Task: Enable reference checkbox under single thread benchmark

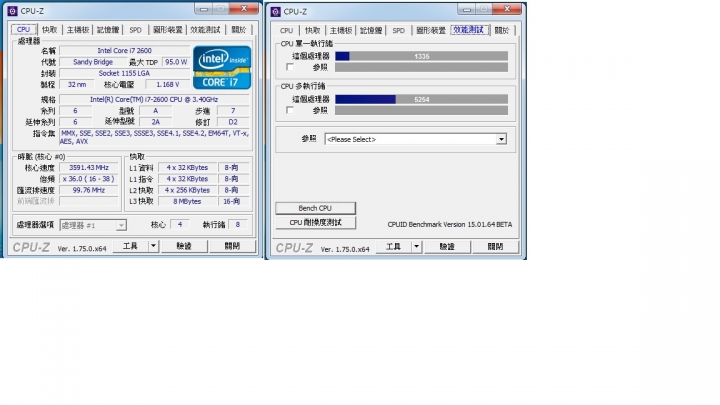Action: coord(290,68)
